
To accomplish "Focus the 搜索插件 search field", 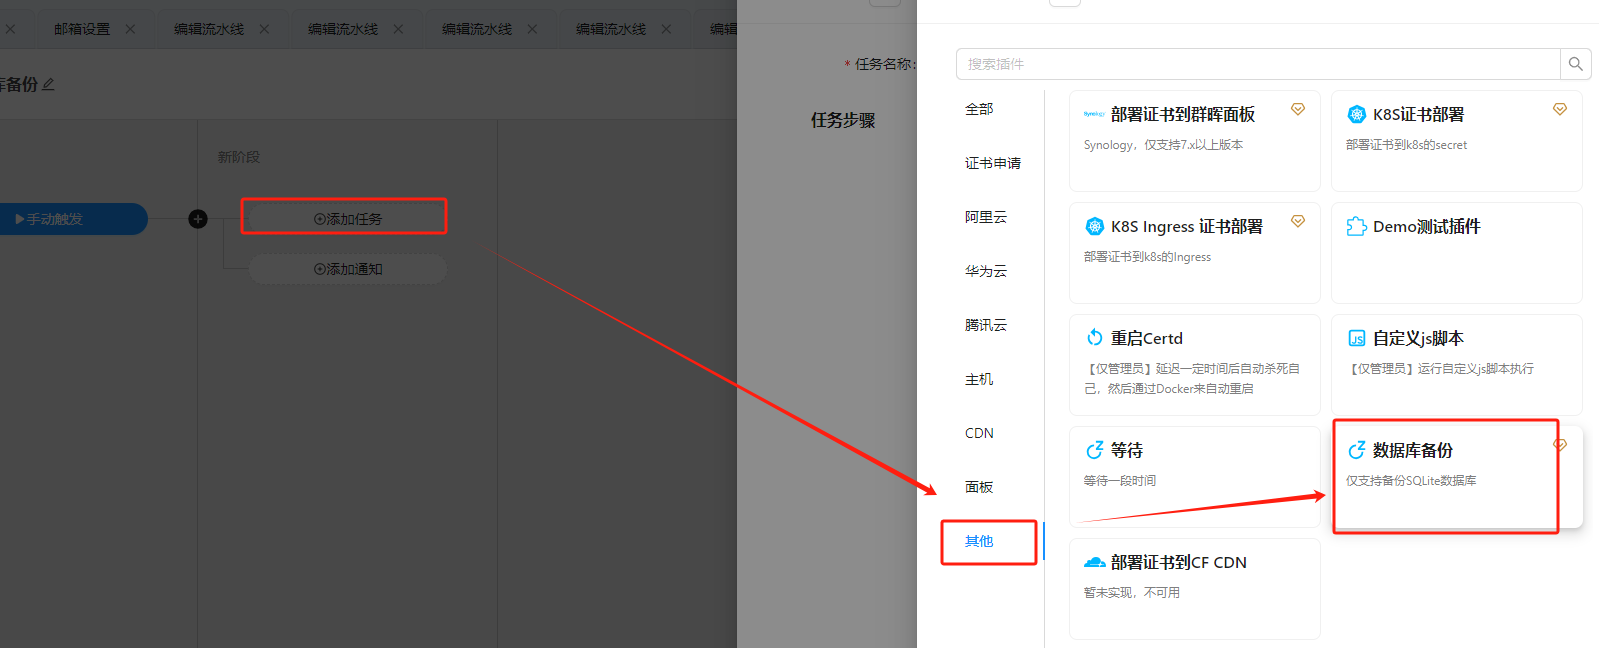I will point(1257,64).
